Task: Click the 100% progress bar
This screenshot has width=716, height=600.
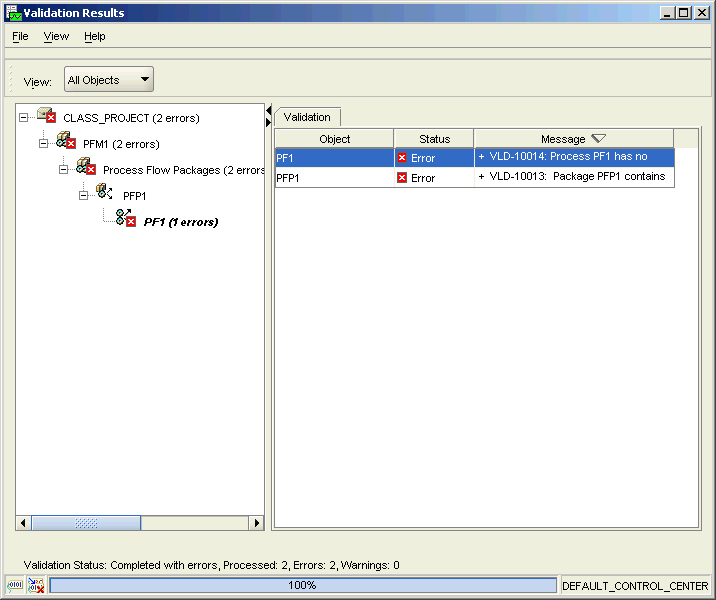Action: click(302, 586)
